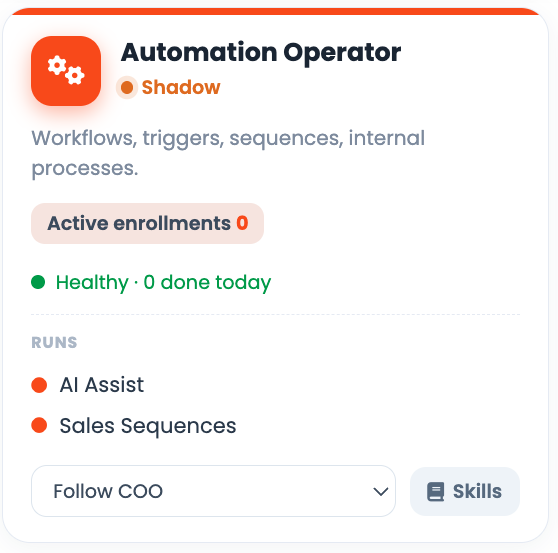Screen dimensions: 558x553
Task: Click the RUNS section heading
Action: point(54,343)
